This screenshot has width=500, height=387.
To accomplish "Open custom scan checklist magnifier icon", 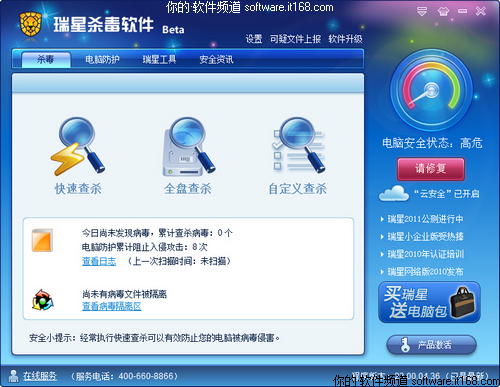I will (299, 145).
